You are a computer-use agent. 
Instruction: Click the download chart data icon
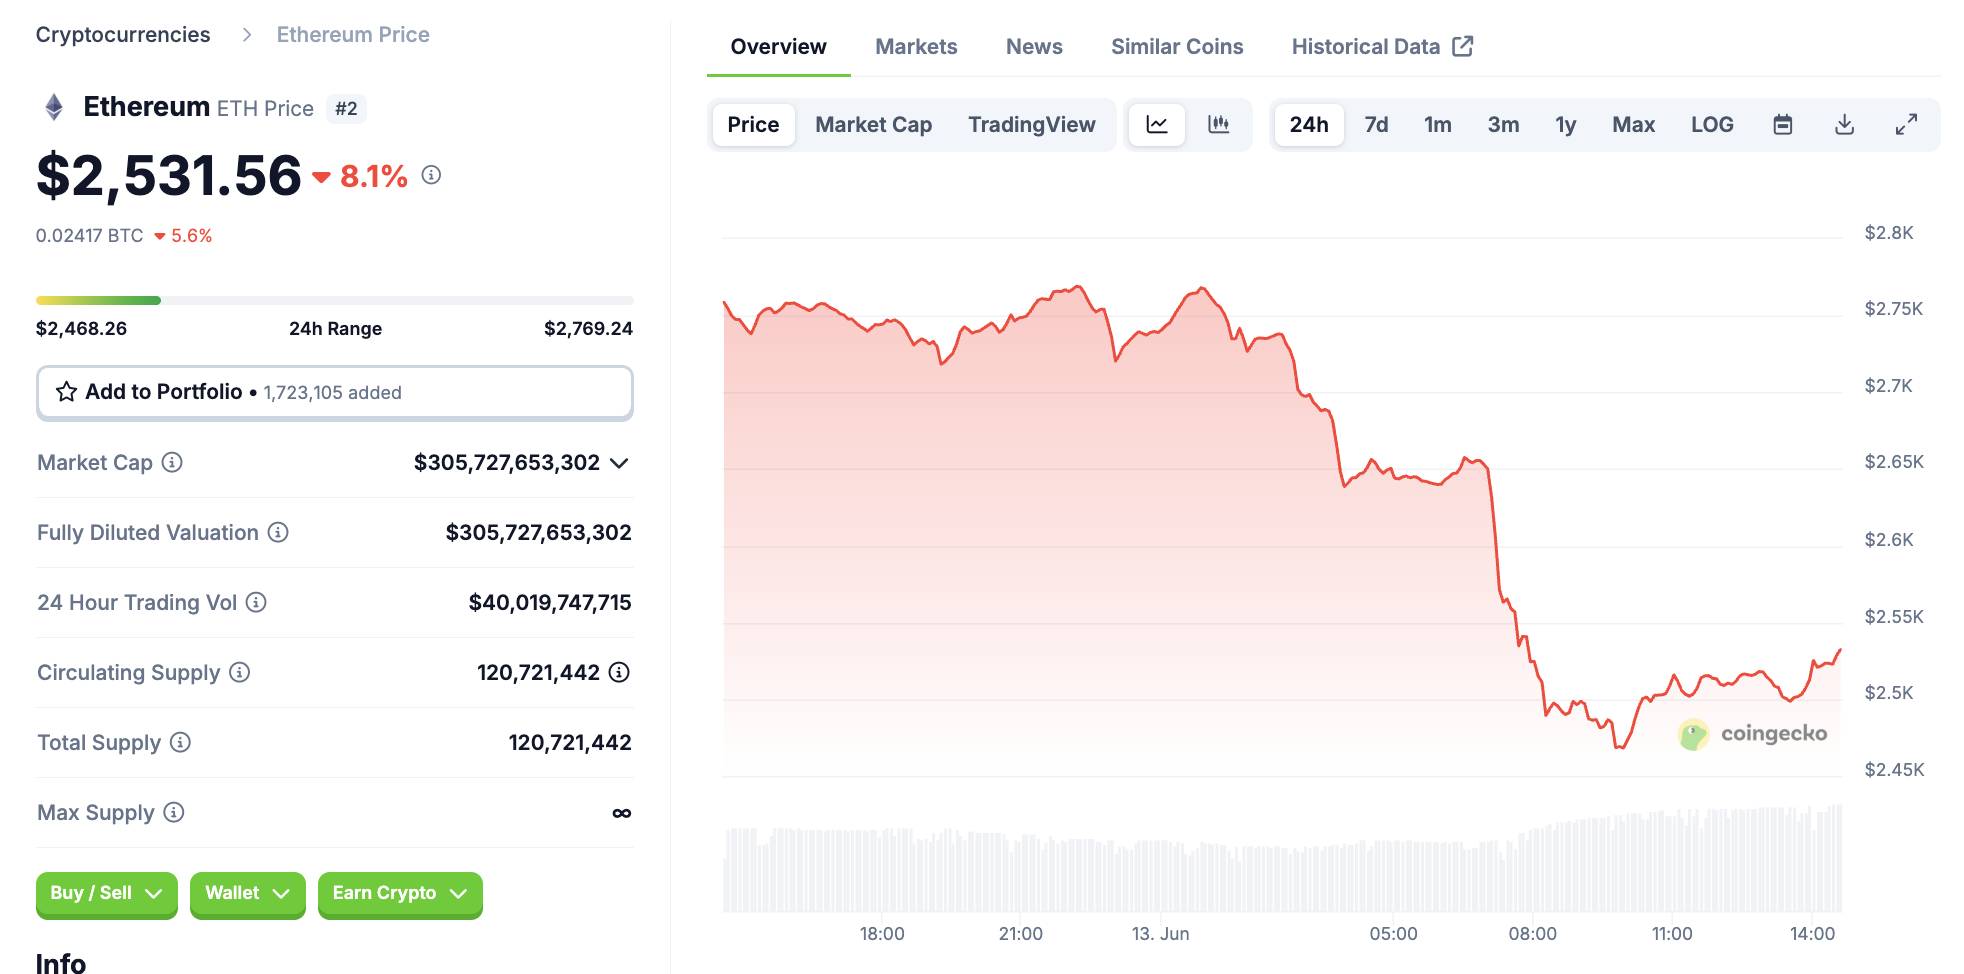coord(1844,125)
